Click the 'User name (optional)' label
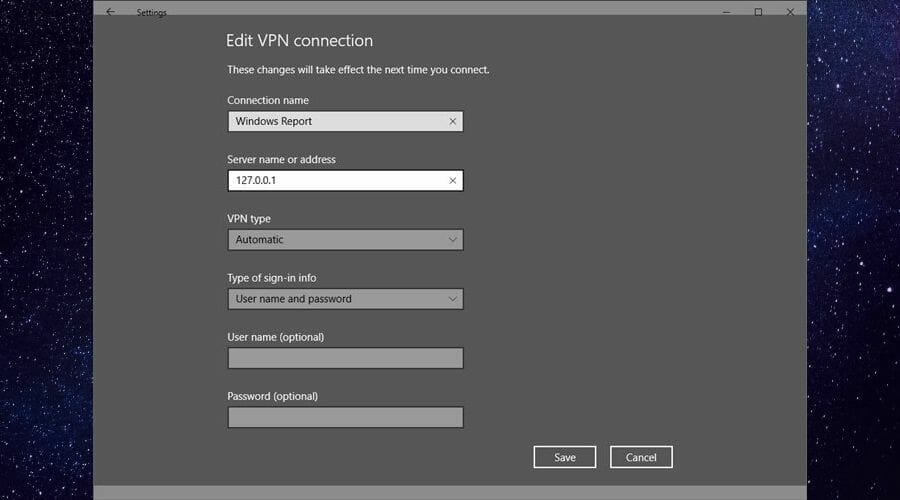 [x=276, y=337]
